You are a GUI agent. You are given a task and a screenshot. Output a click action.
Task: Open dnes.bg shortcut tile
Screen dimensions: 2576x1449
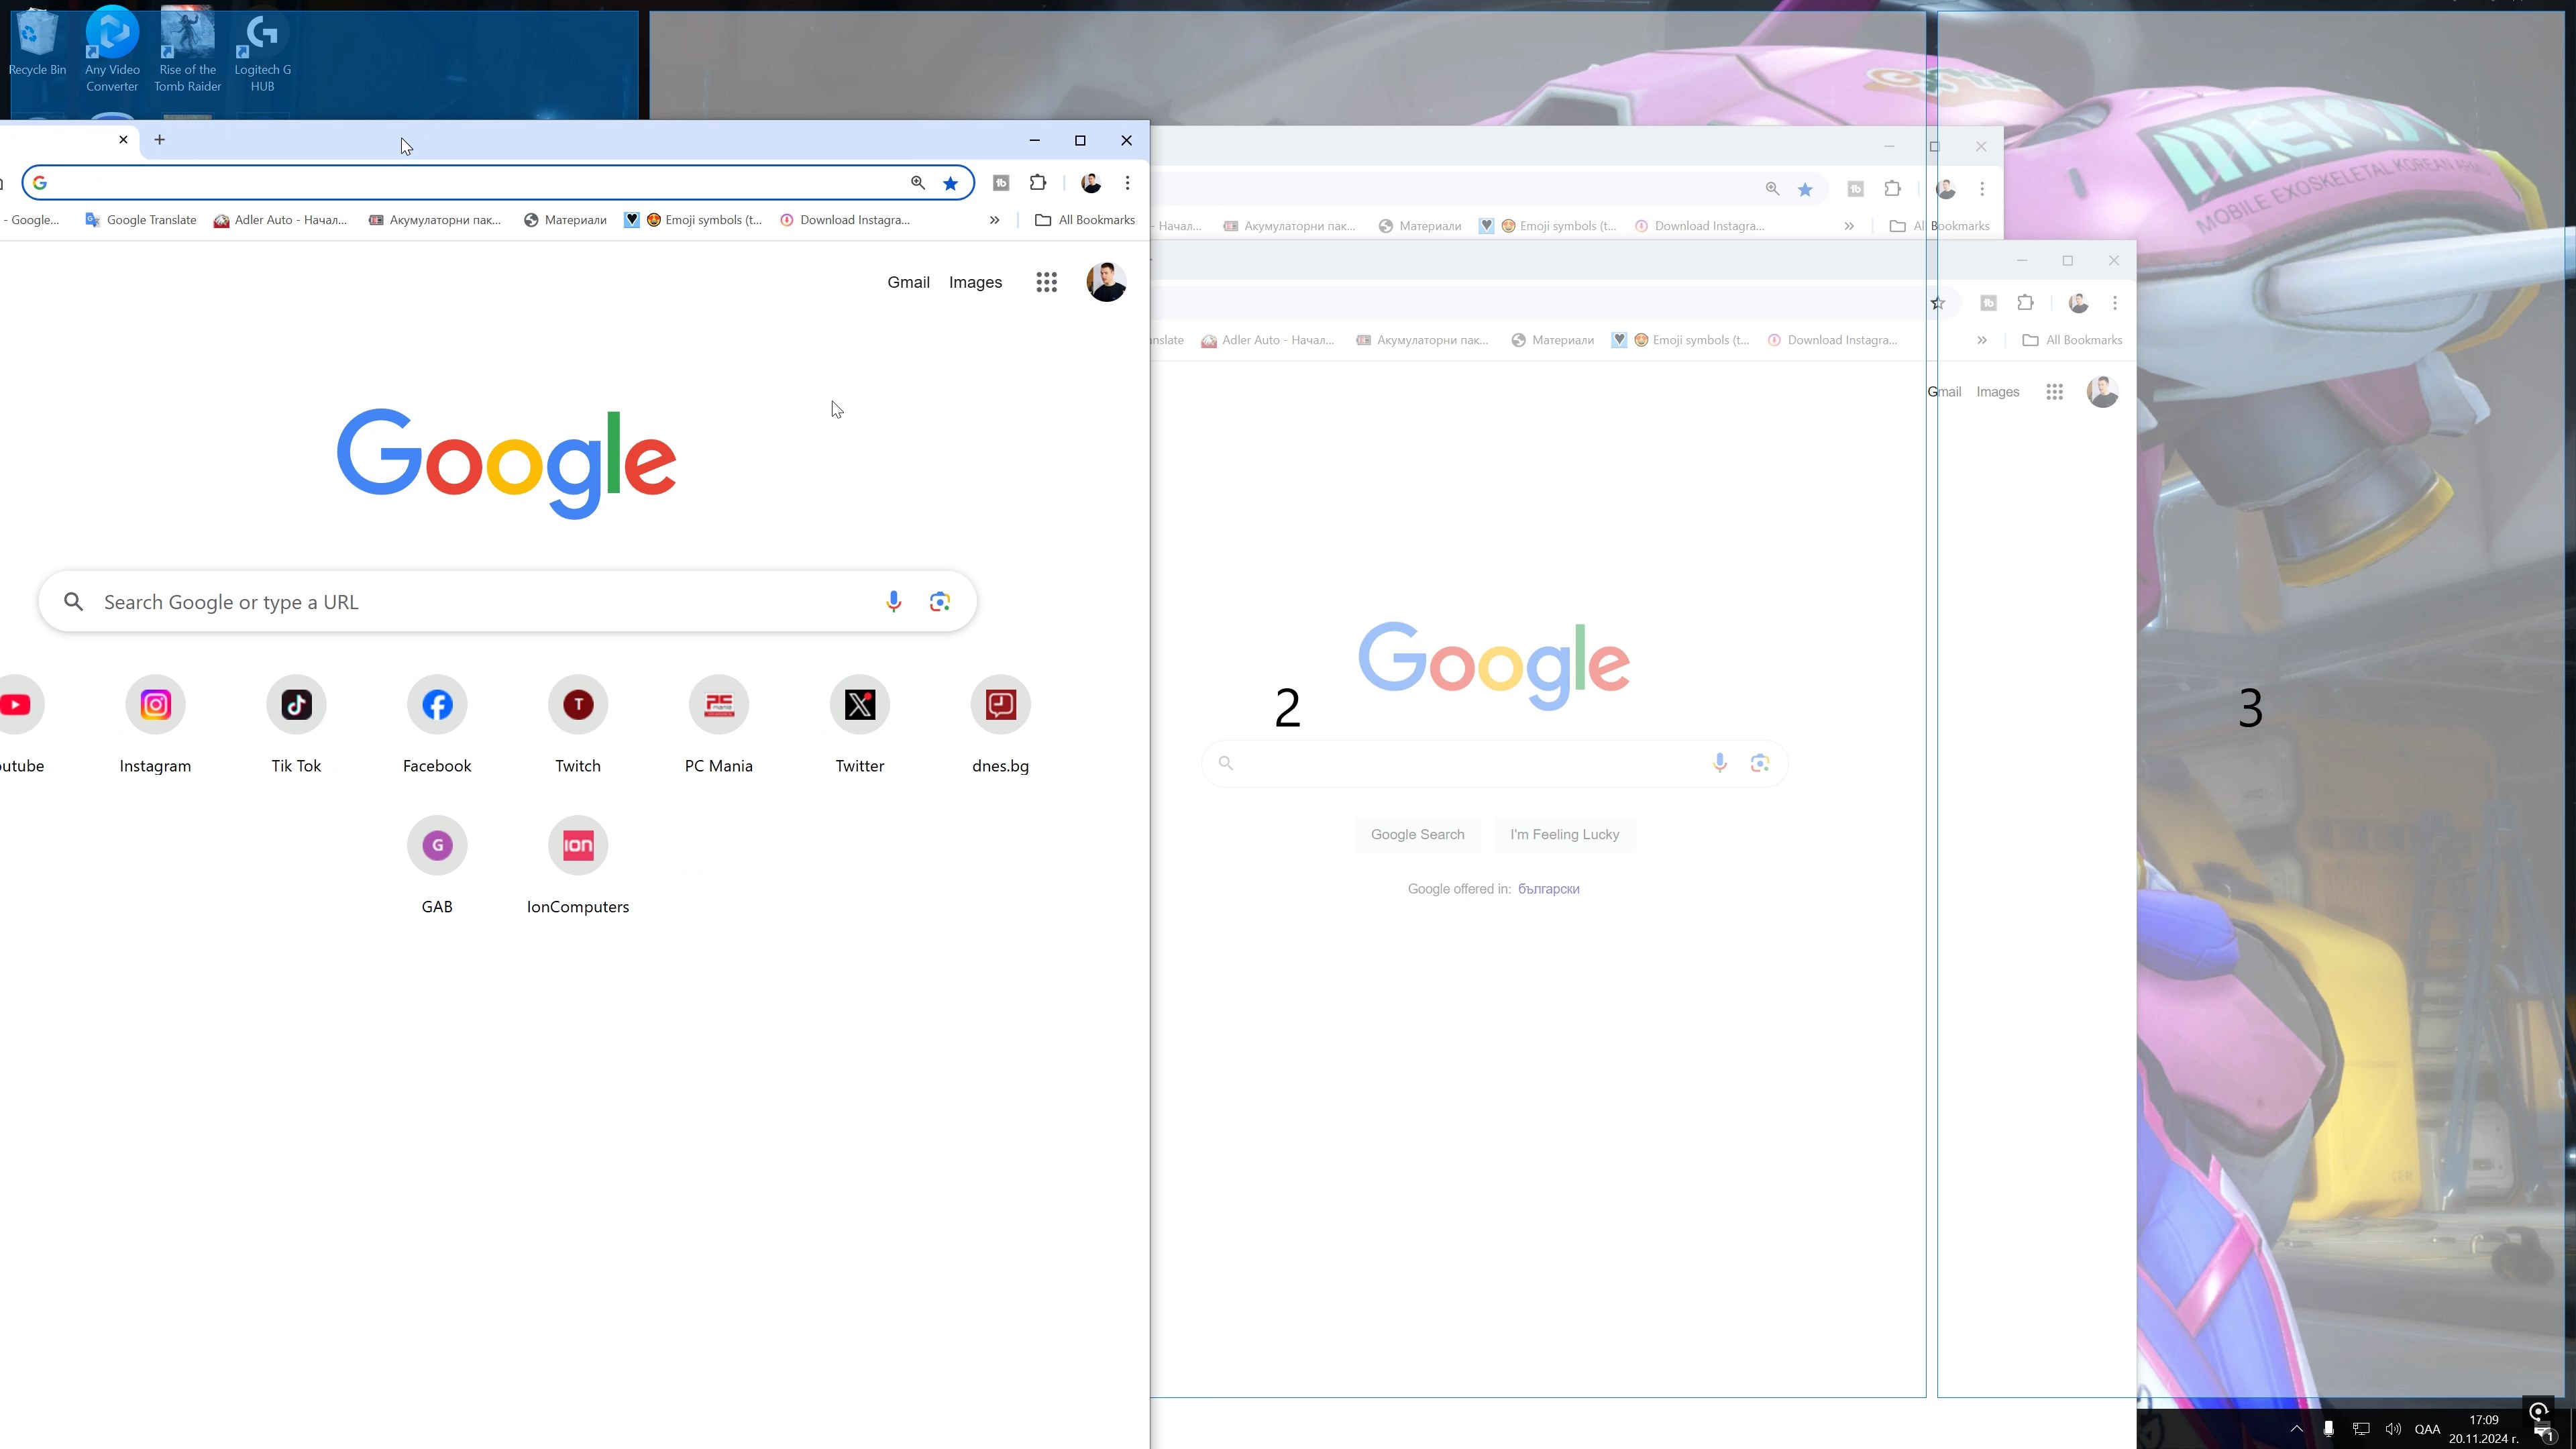[x=1001, y=726]
